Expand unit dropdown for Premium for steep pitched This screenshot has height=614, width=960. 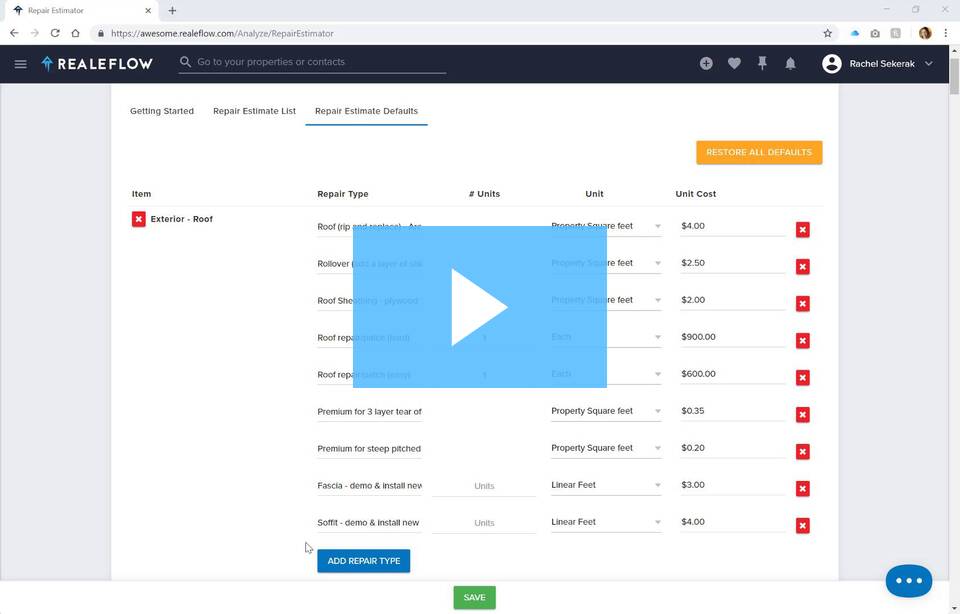click(657, 449)
